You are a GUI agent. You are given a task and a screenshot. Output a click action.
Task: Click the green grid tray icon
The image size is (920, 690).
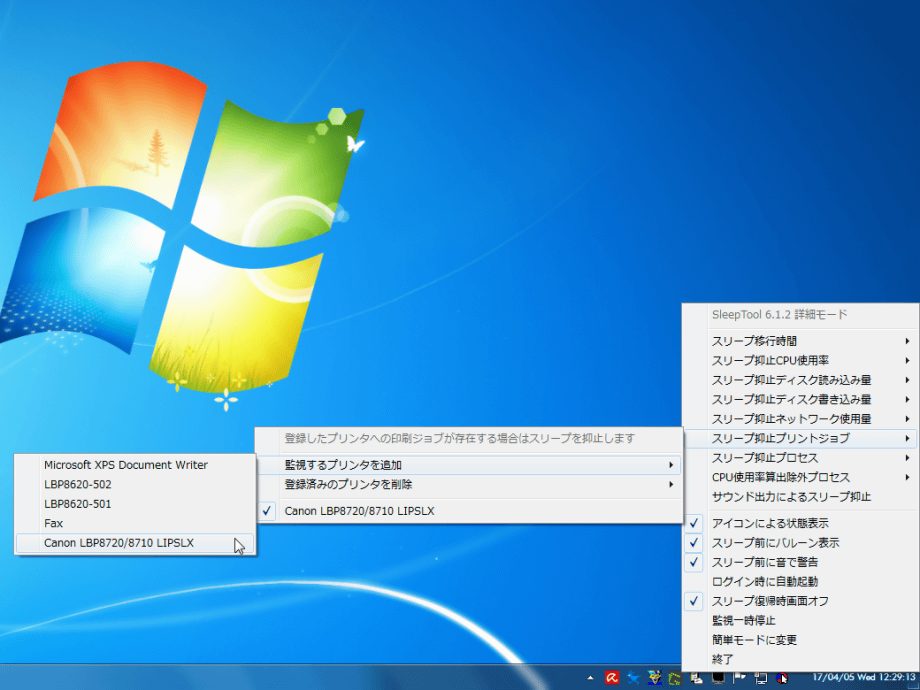pos(675,678)
